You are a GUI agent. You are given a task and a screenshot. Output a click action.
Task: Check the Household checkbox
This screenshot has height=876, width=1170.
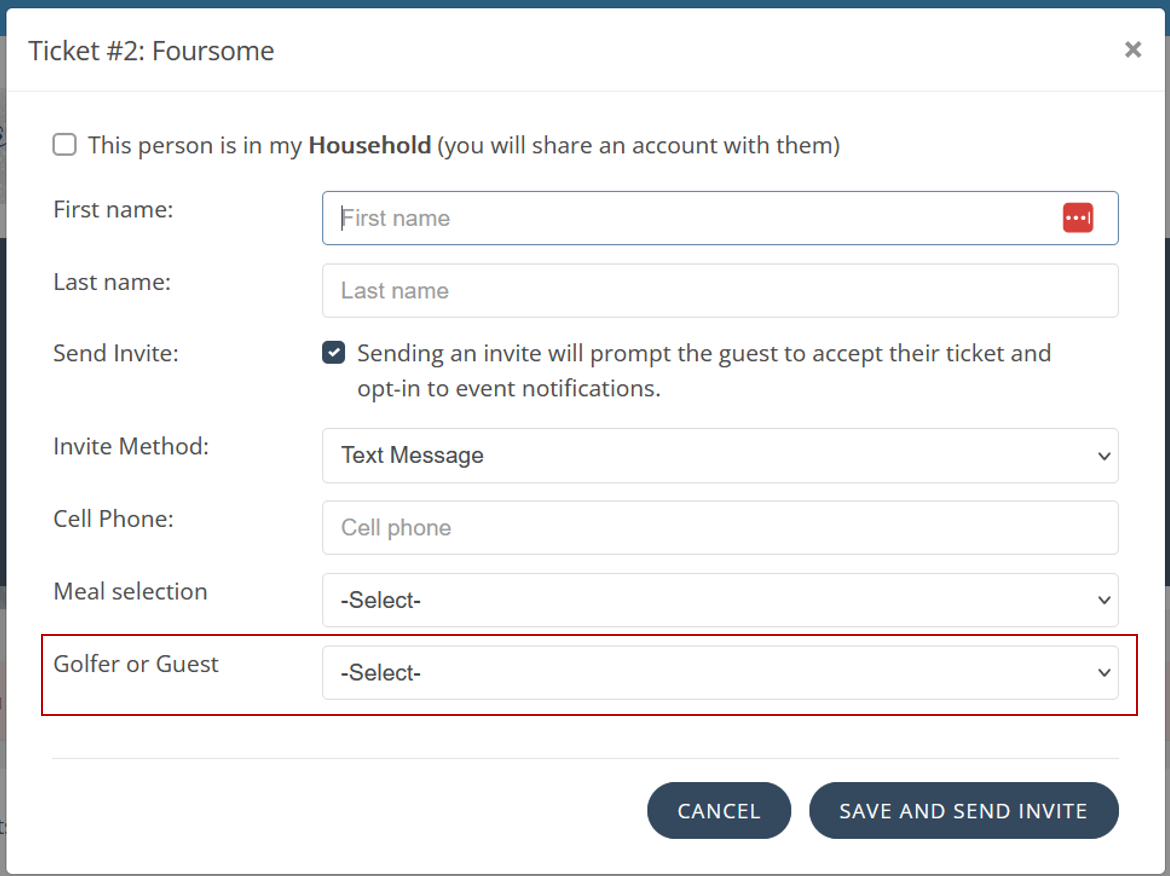point(65,145)
